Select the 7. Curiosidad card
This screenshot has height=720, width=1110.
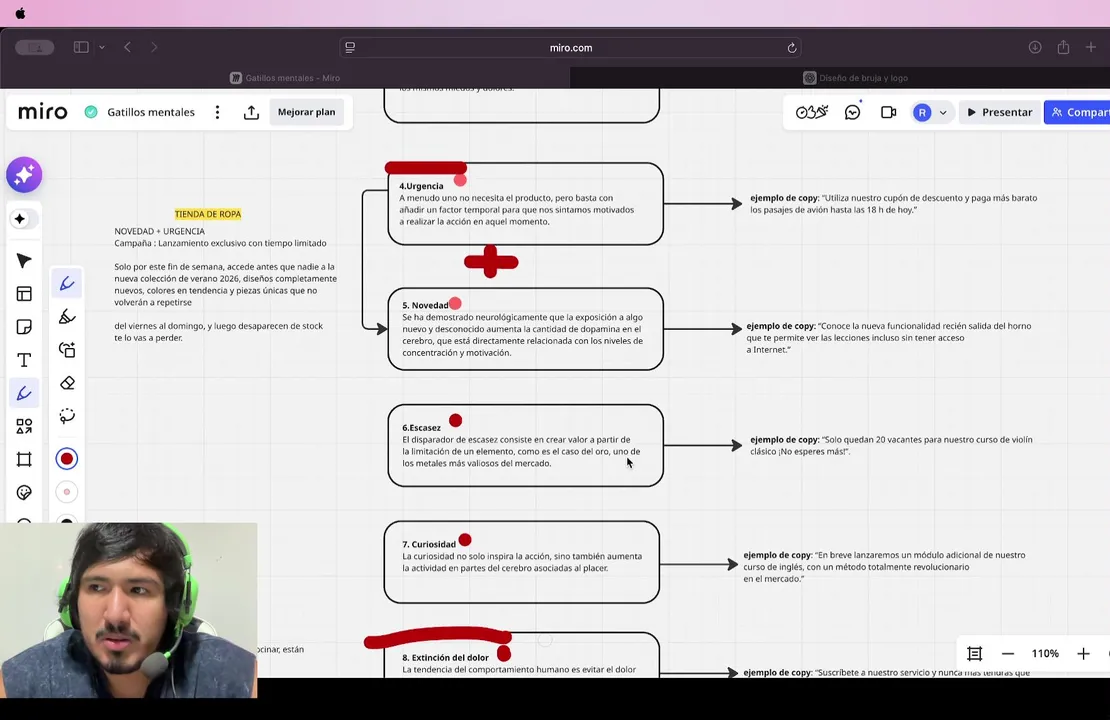coord(522,562)
